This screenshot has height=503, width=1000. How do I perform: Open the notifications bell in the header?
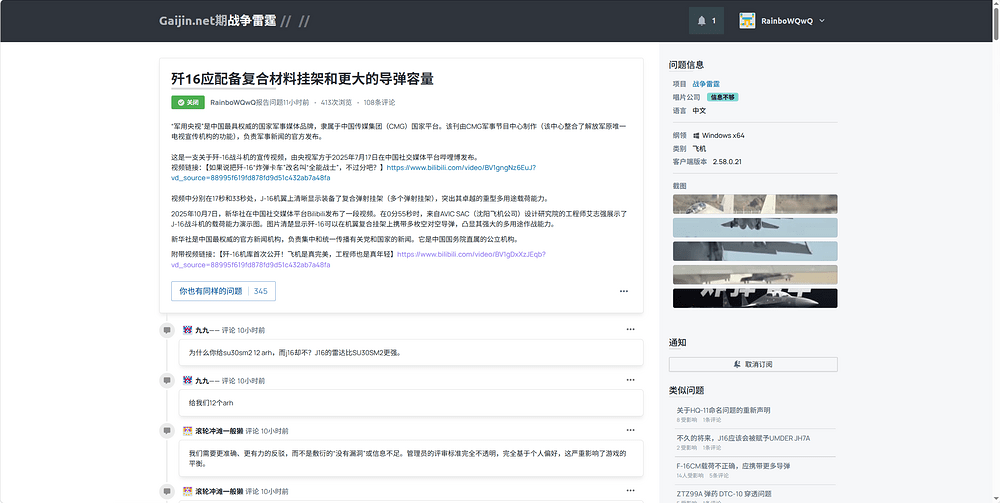coord(706,20)
